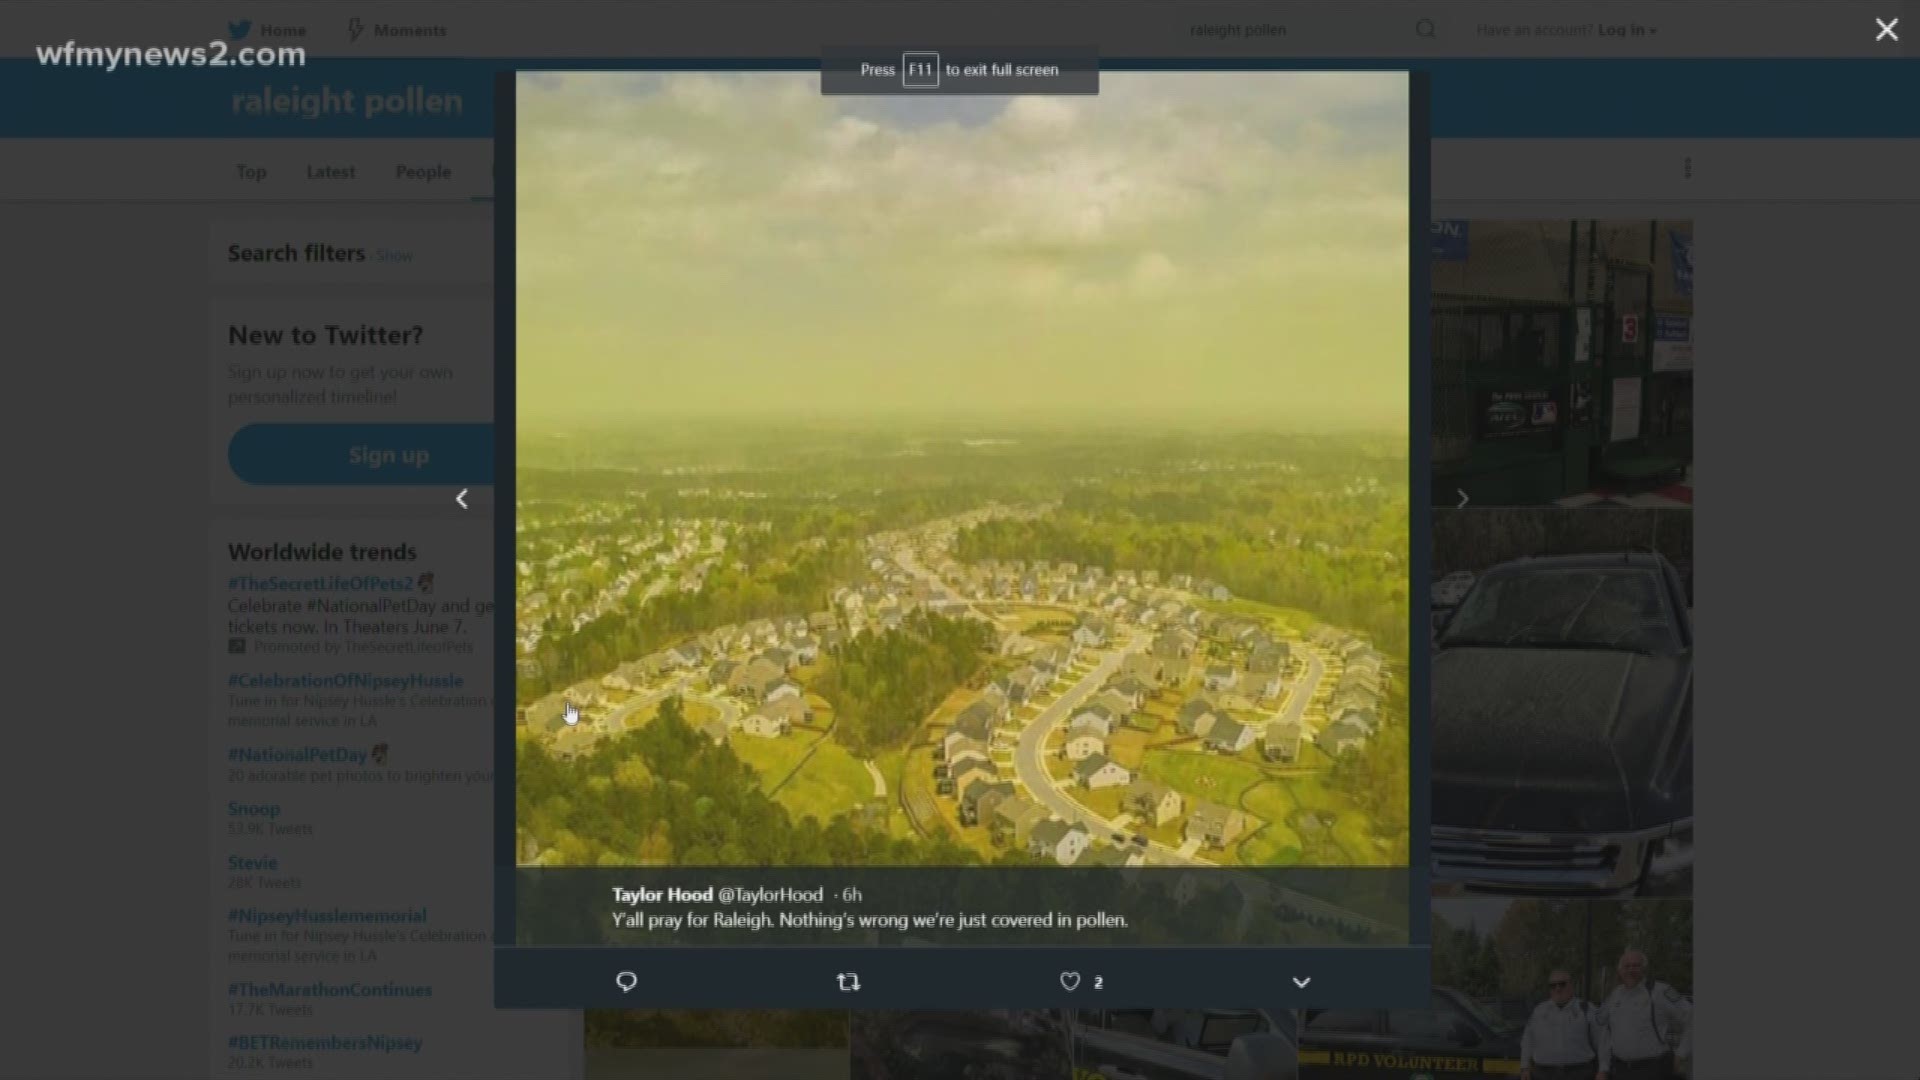This screenshot has height=1080, width=1920.
Task: Switch to the Latest tab
Action: (x=331, y=172)
